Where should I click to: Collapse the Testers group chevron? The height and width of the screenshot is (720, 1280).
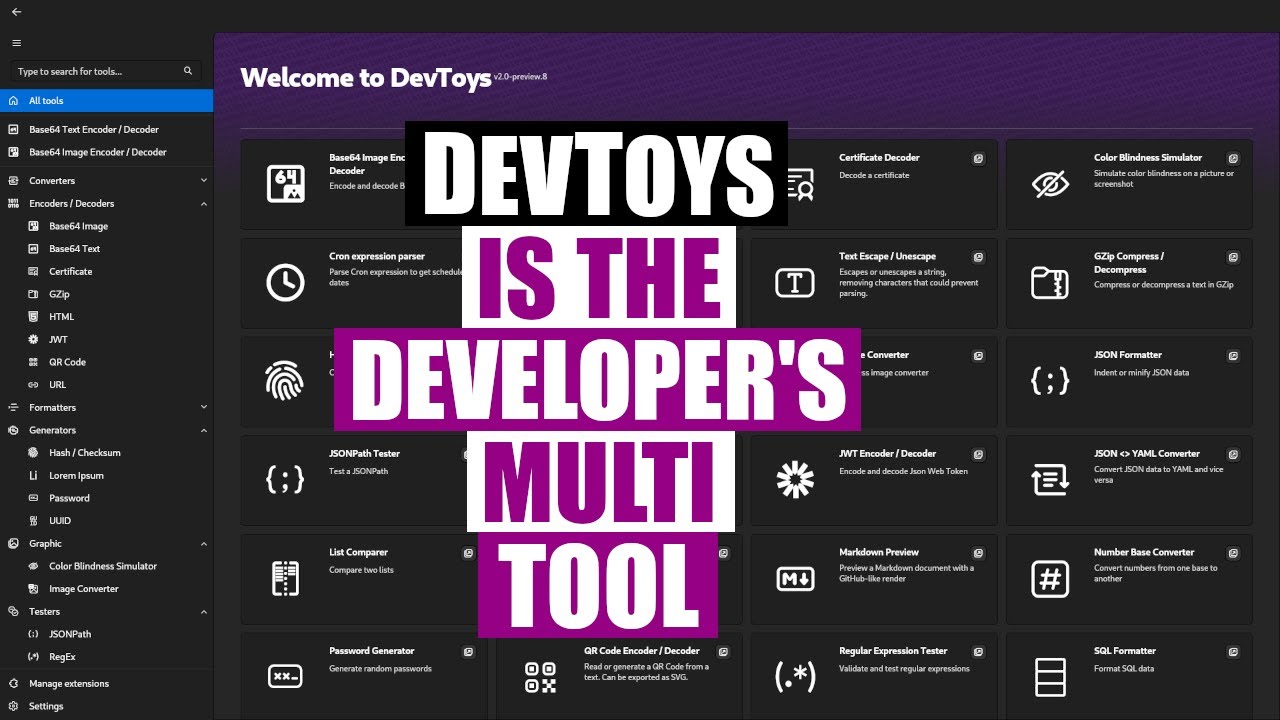point(204,611)
